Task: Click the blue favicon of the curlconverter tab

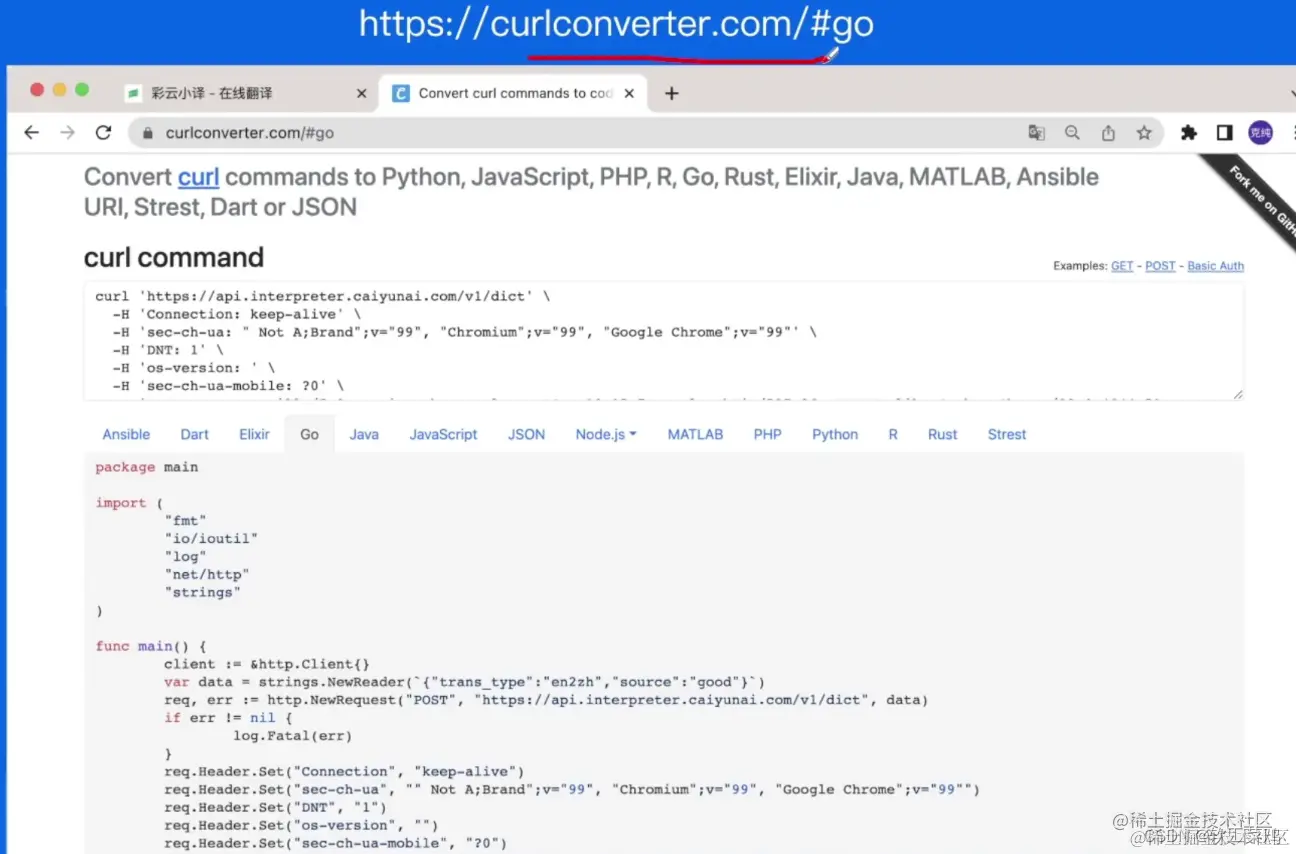Action: click(x=401, y=93)
